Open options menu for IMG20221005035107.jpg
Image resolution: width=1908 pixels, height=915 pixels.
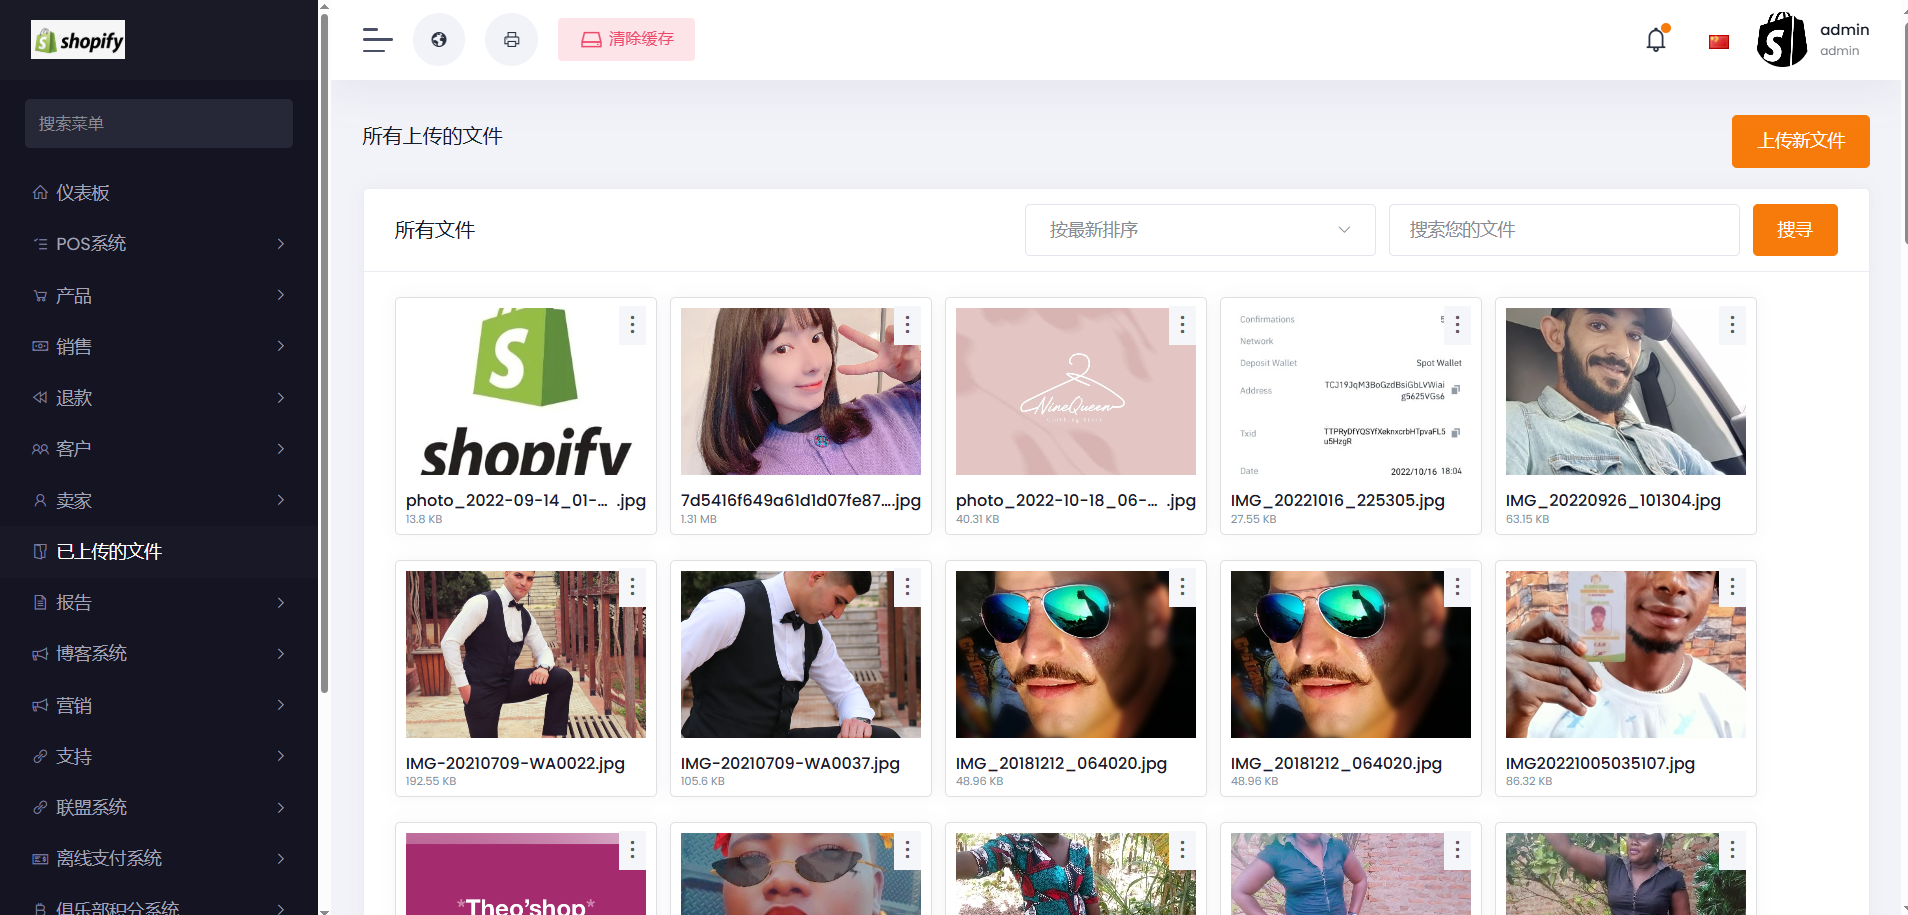point(1732,588)
